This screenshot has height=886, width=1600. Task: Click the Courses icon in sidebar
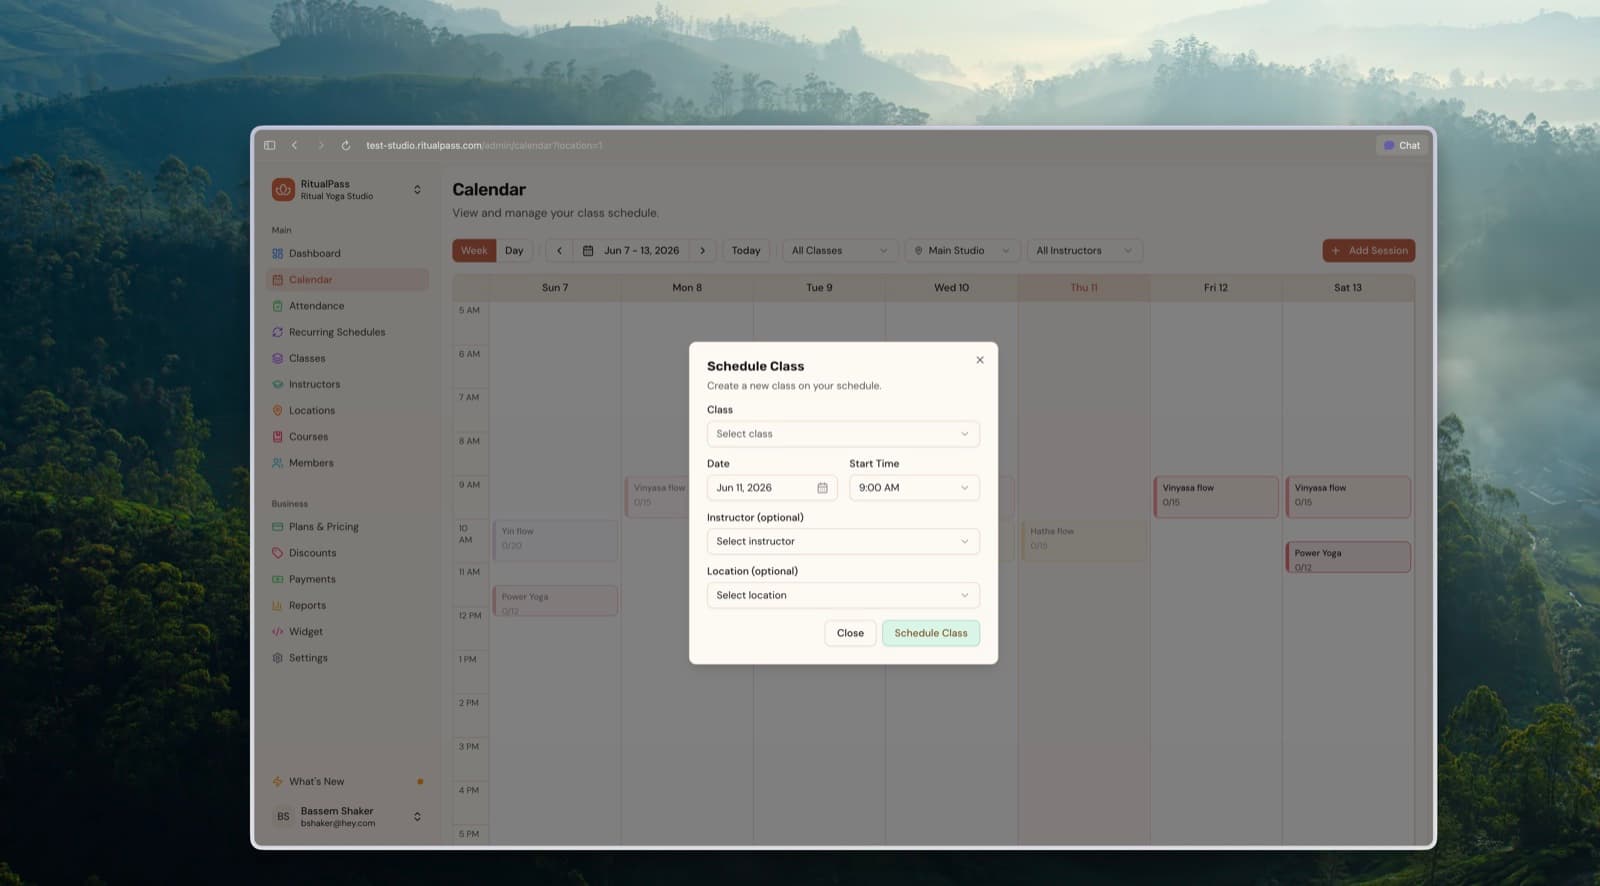tap(278, 437)
